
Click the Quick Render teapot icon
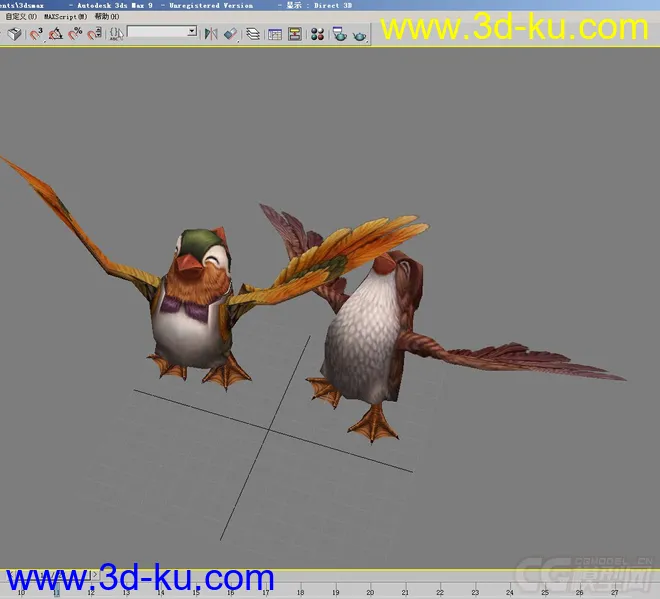359,35
